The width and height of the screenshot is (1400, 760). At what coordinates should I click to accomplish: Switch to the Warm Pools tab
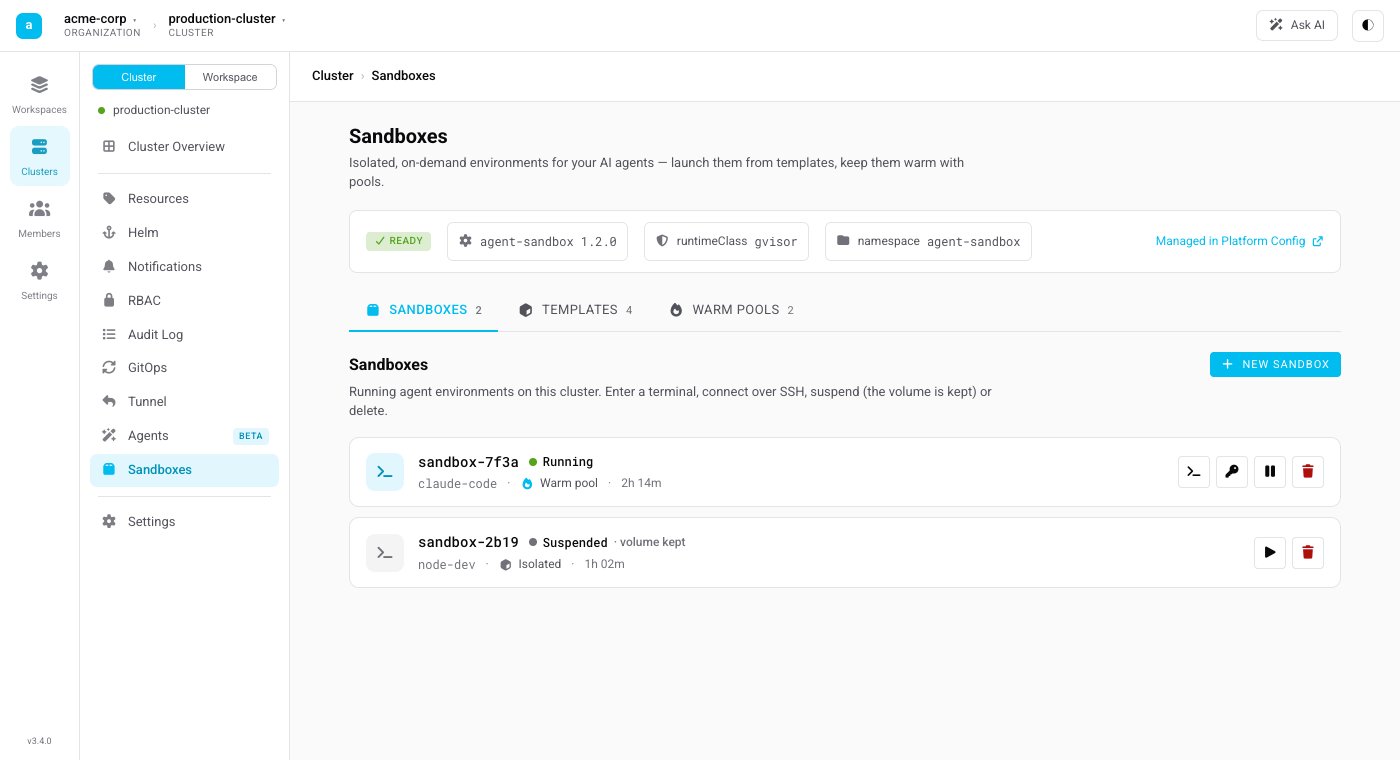pyautogui.click(x=731, y=310)
